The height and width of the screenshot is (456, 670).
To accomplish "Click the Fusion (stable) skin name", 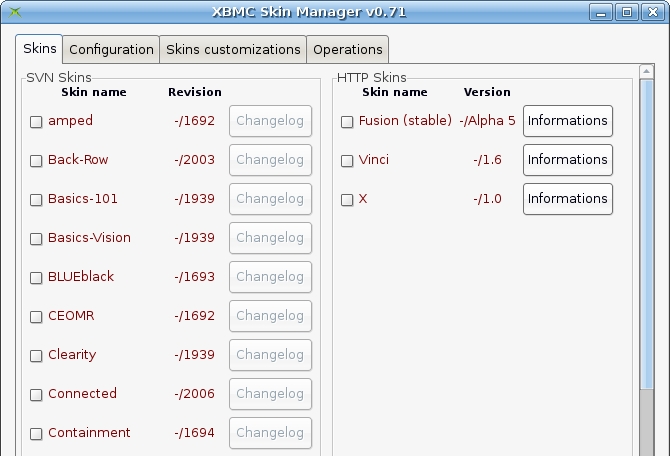I will coord(405,121).
